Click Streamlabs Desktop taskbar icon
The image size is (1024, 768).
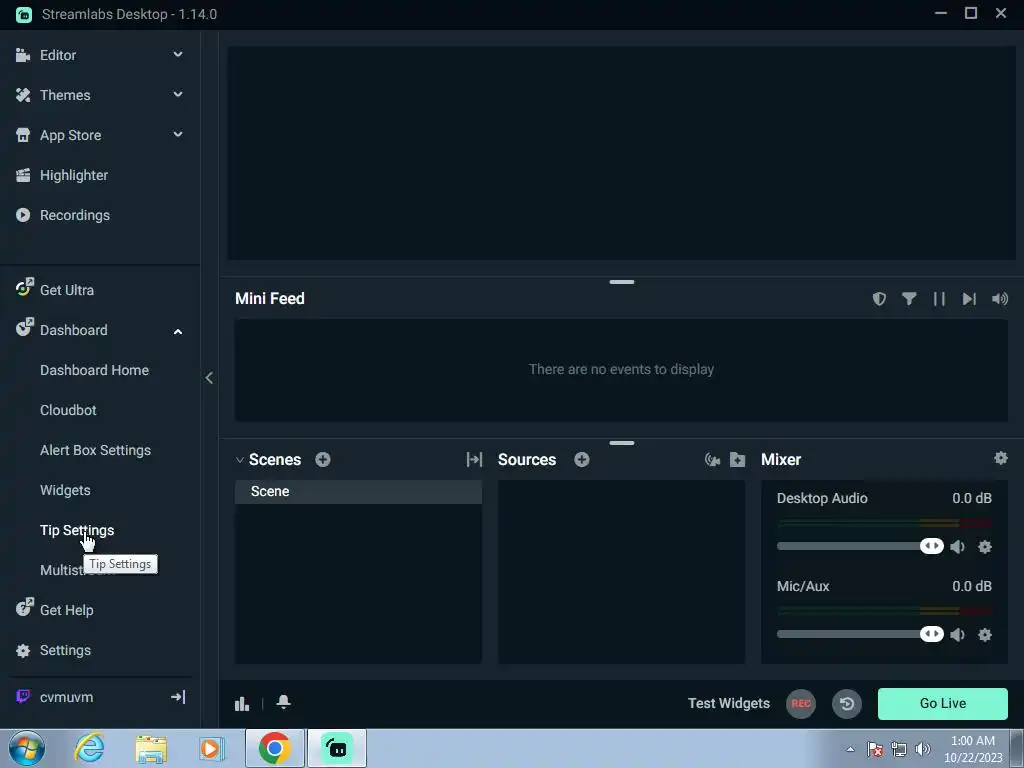[337, 748]
